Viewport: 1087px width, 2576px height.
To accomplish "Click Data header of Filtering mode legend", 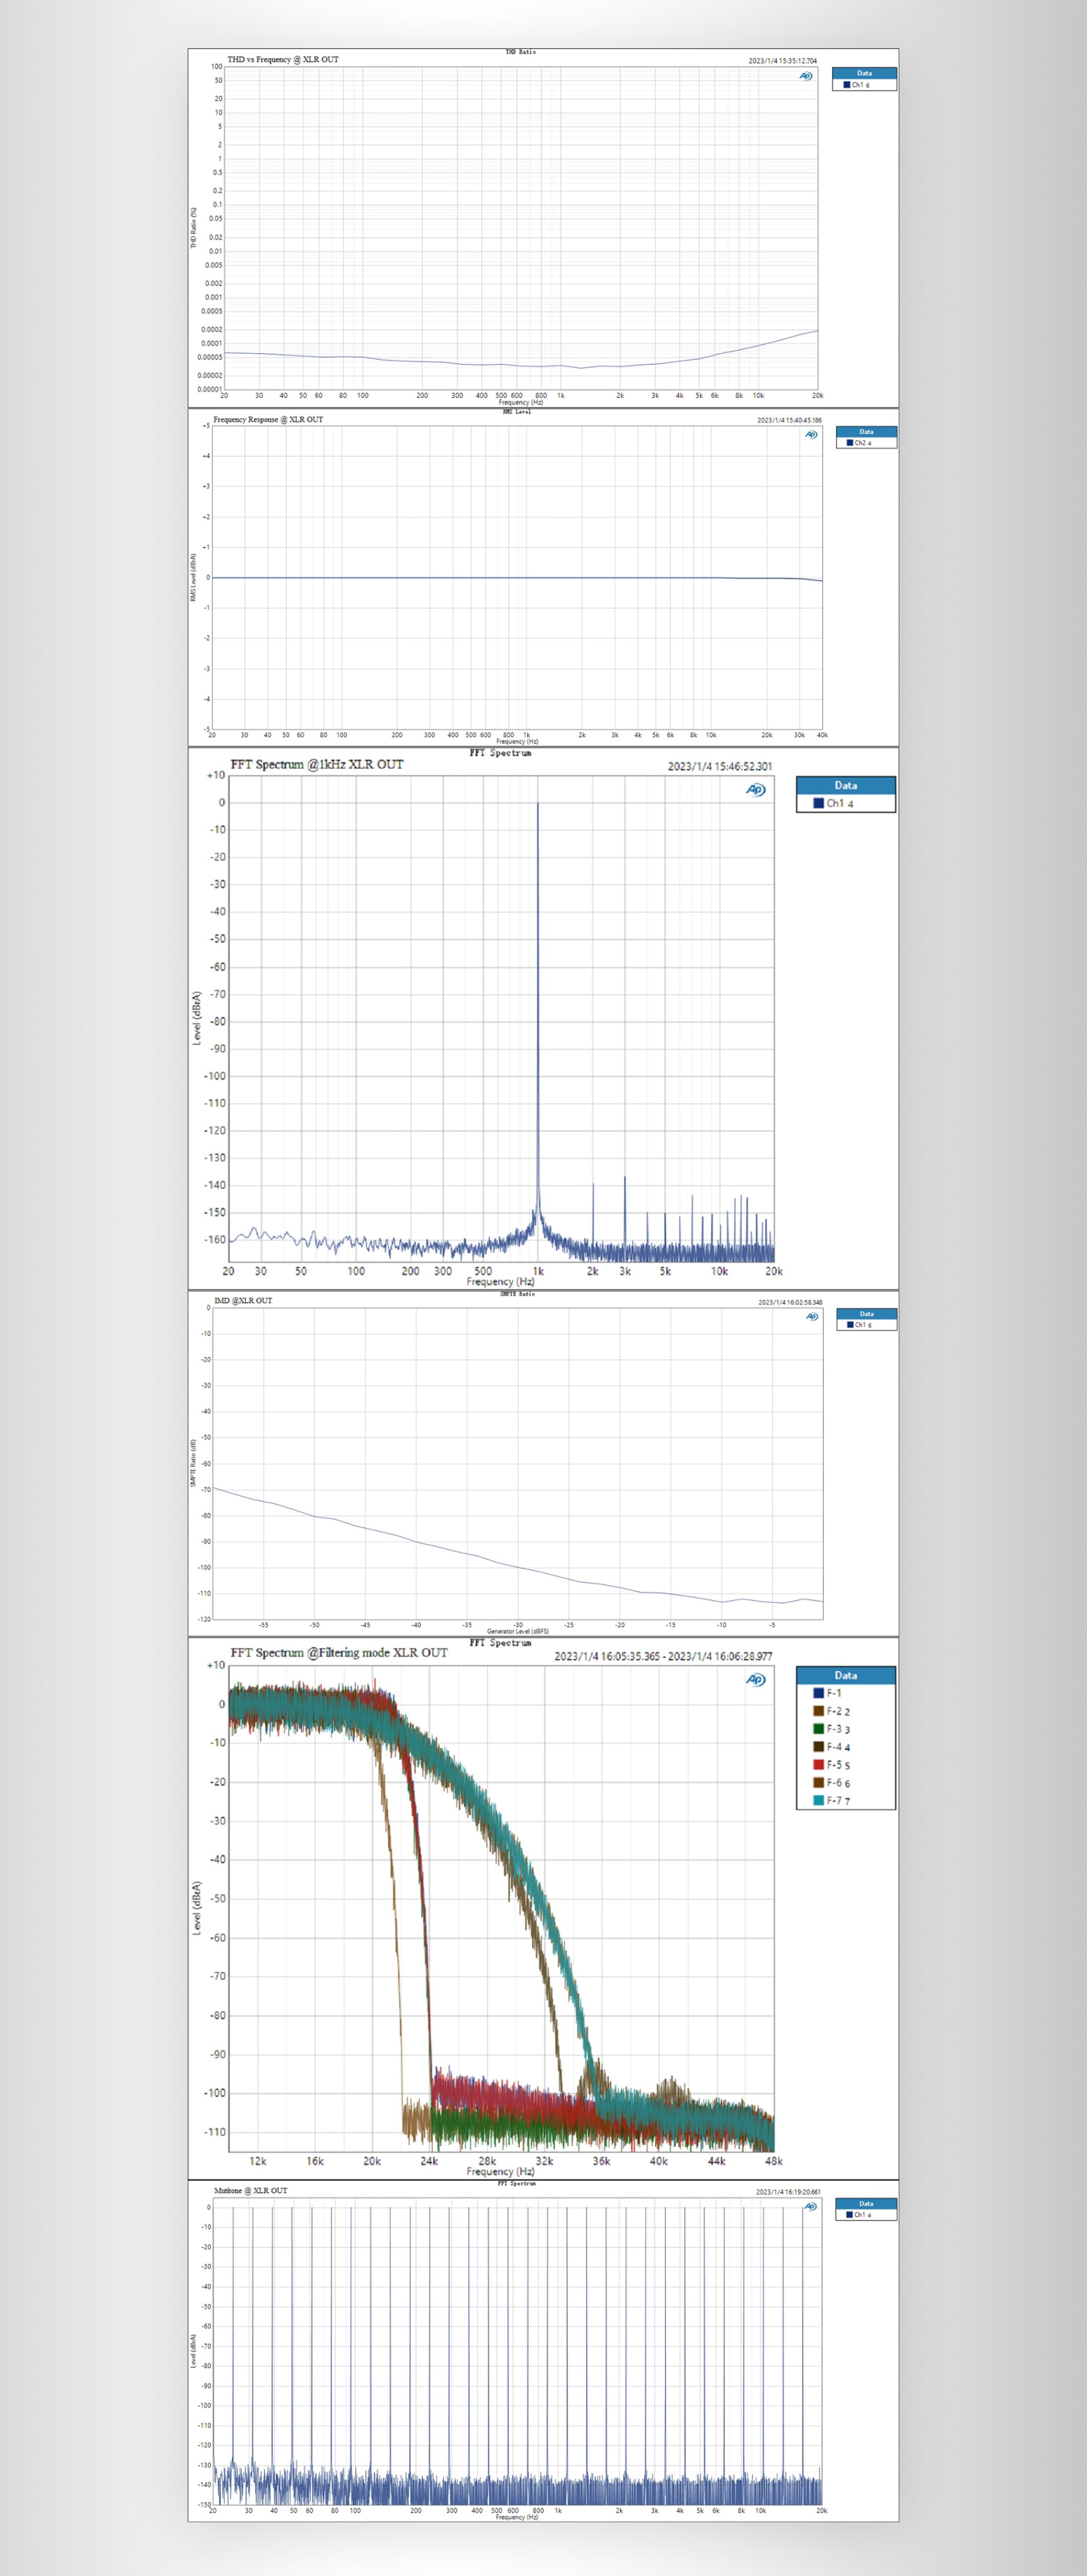I will 845,1675.
